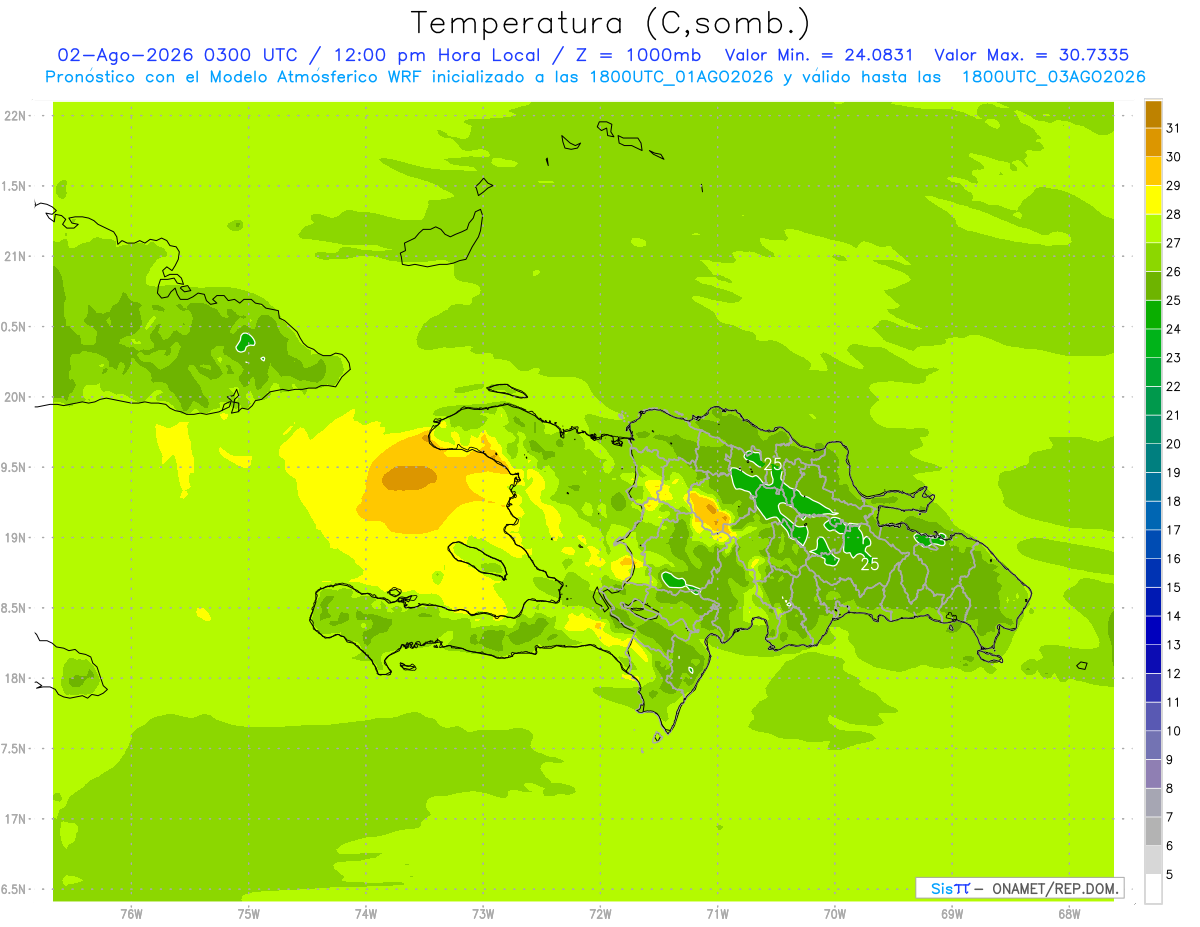Pick the yellow swatch between 28 and 29
Viewport: 1200px width, 927px height.
pyautogui.click(x=1153, y=200)
